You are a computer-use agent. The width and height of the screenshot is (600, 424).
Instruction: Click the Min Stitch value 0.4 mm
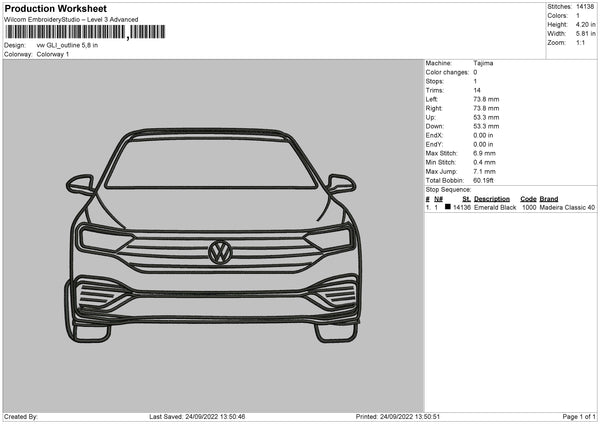point(484,163)
